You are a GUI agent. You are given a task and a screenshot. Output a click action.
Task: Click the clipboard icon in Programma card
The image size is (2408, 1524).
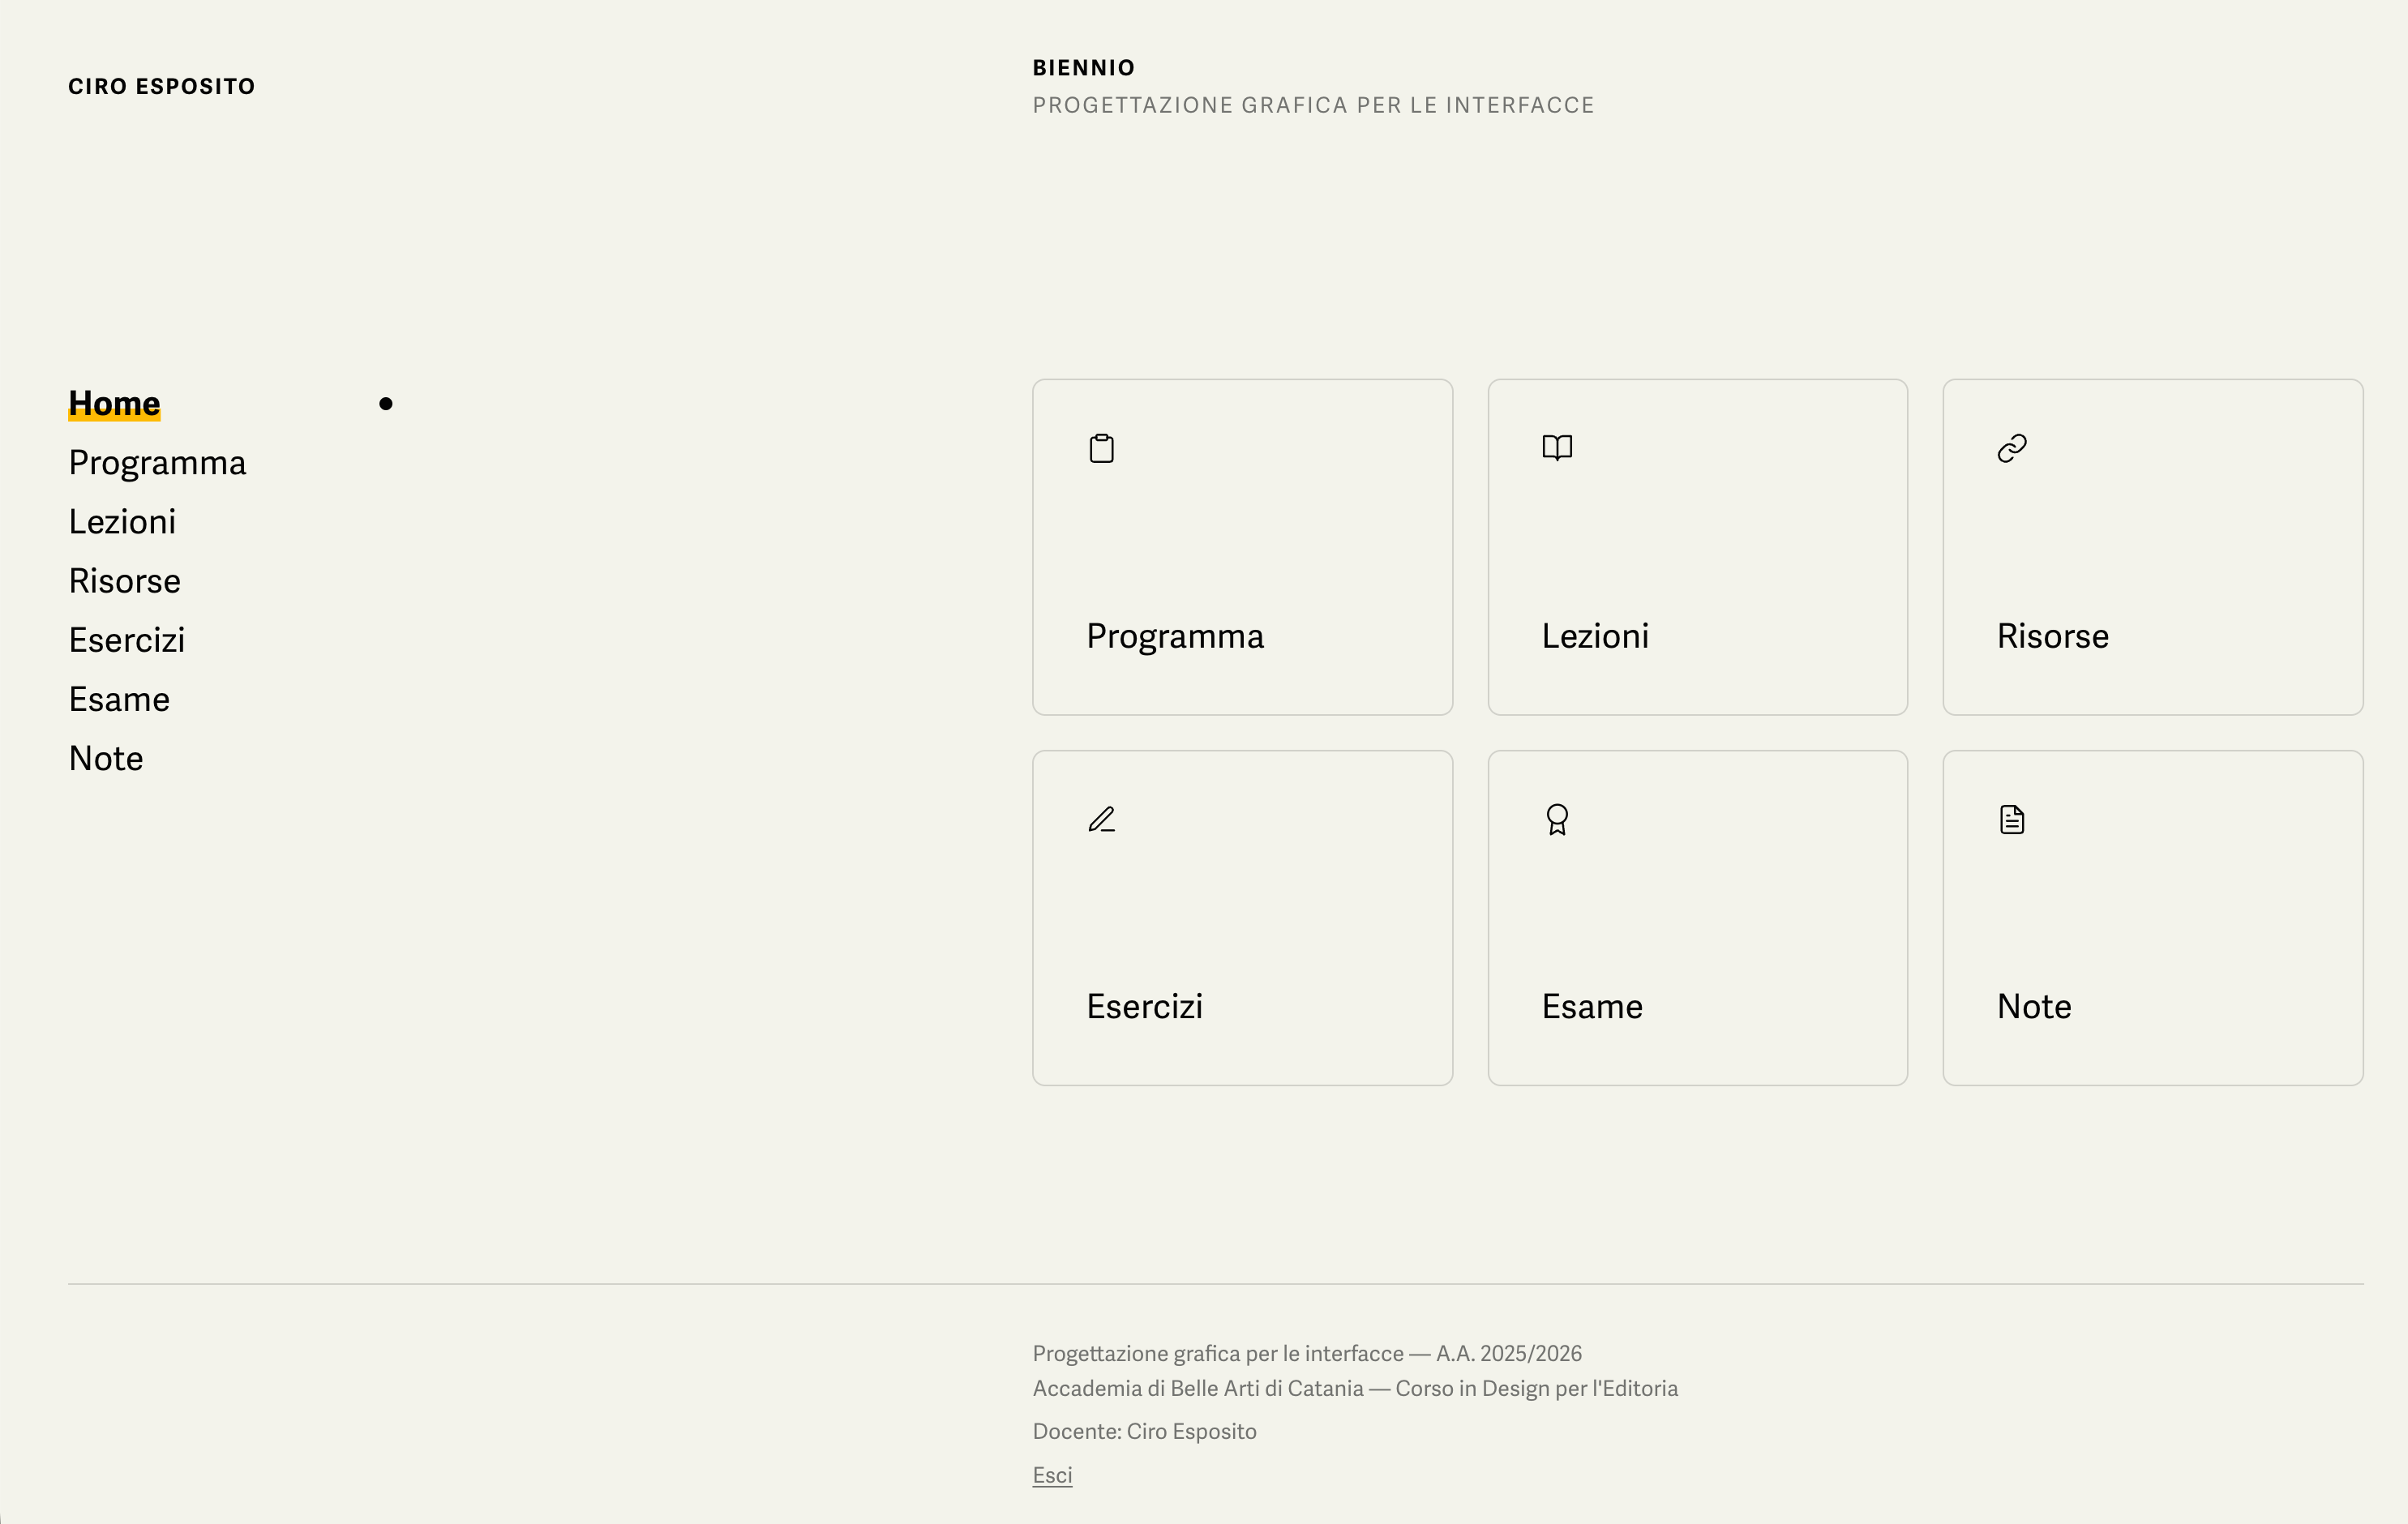[1101, 448]
